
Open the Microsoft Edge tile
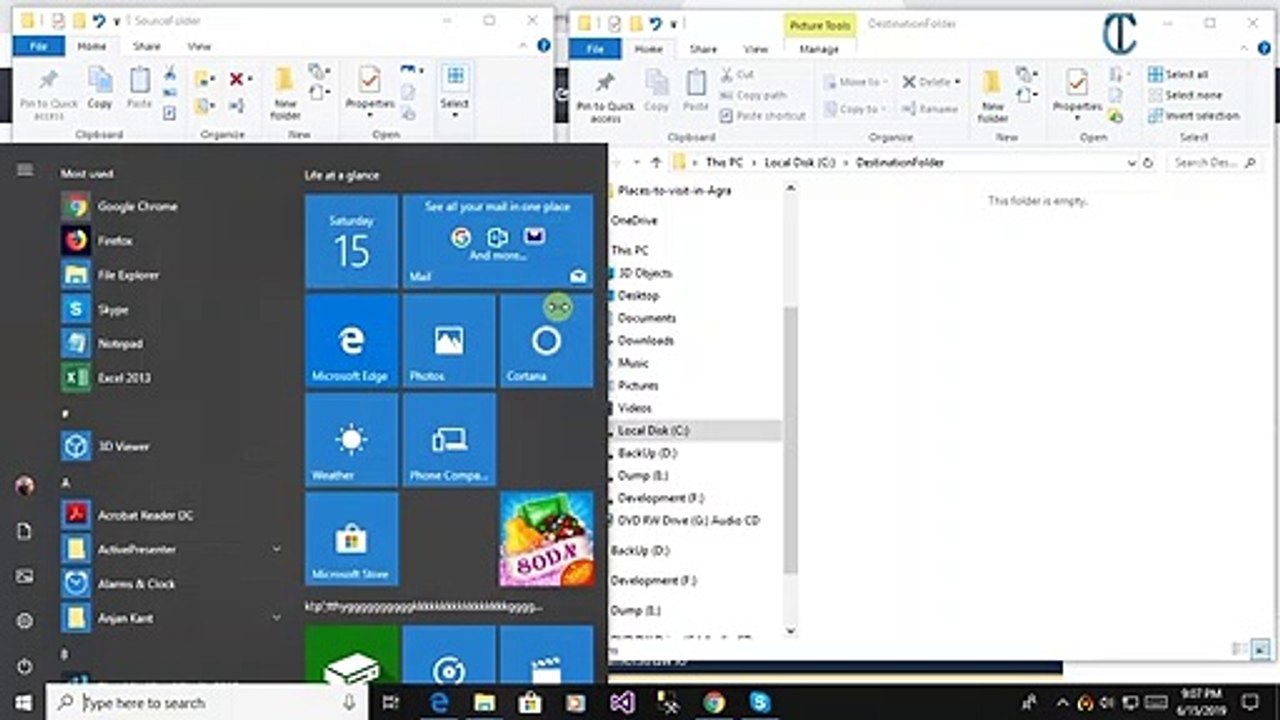pos(351,341)
